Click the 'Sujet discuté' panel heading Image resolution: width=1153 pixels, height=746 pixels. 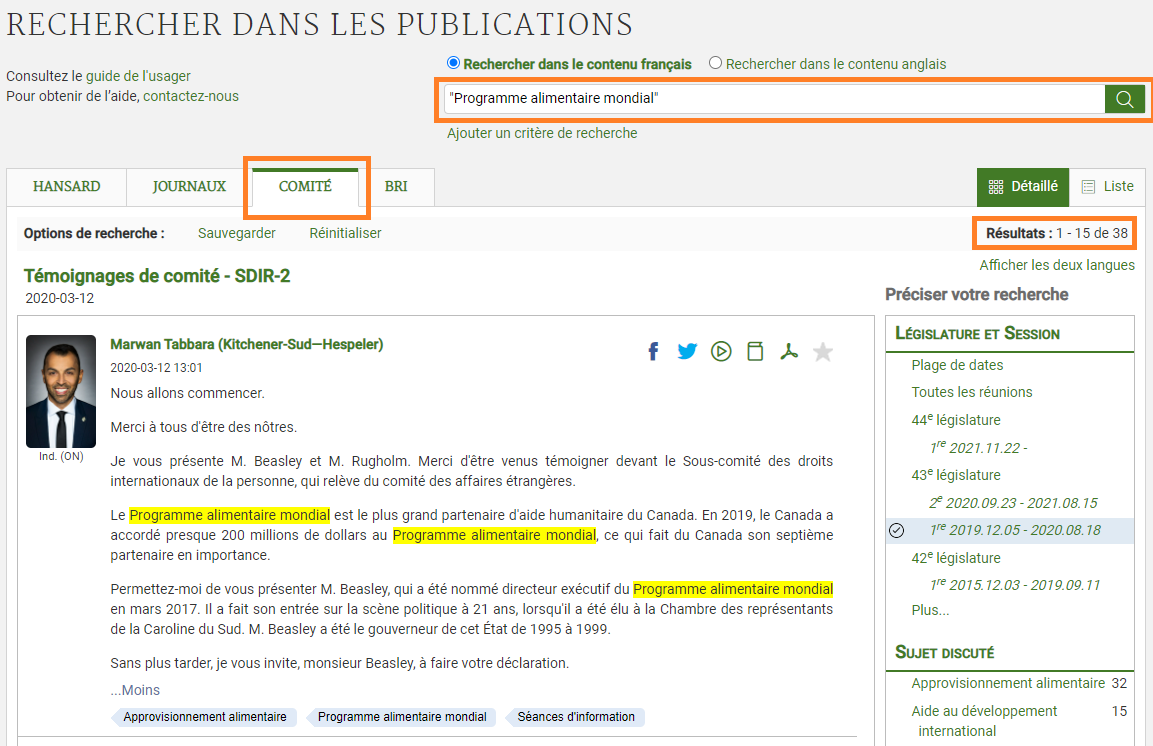[944, 653]
